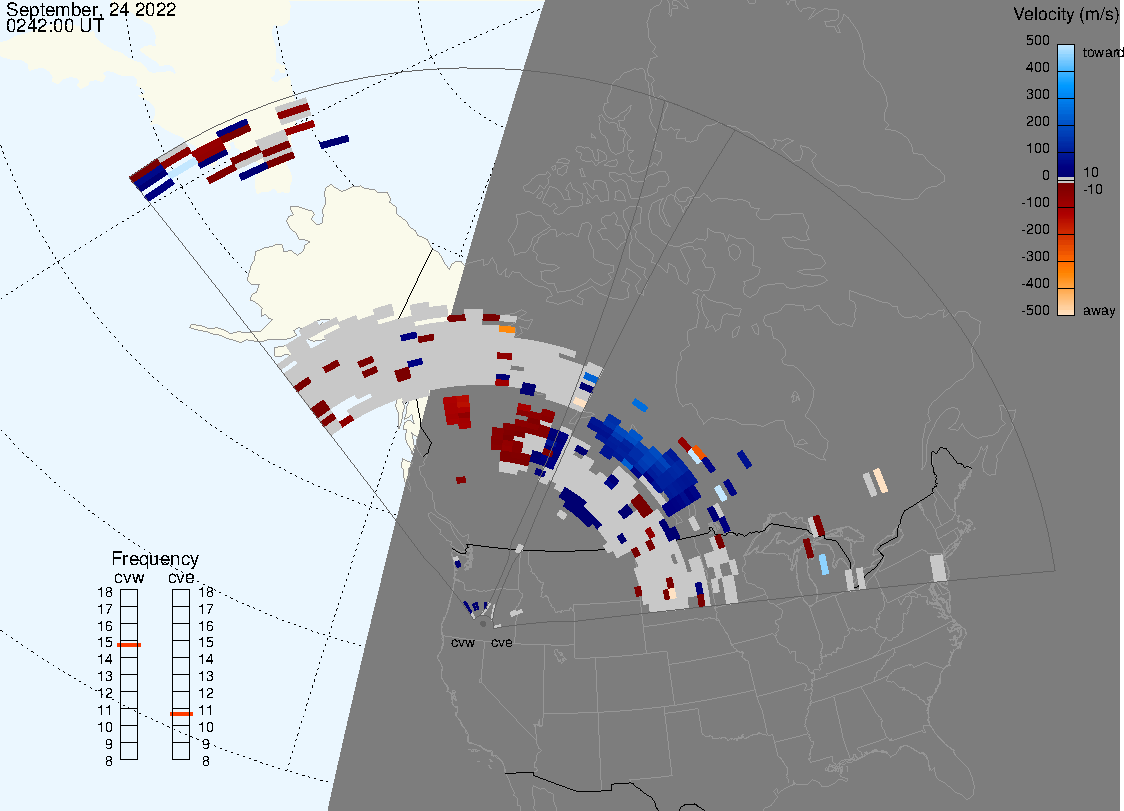Click the 'cve' radar site label on map

tap(502, 642)
